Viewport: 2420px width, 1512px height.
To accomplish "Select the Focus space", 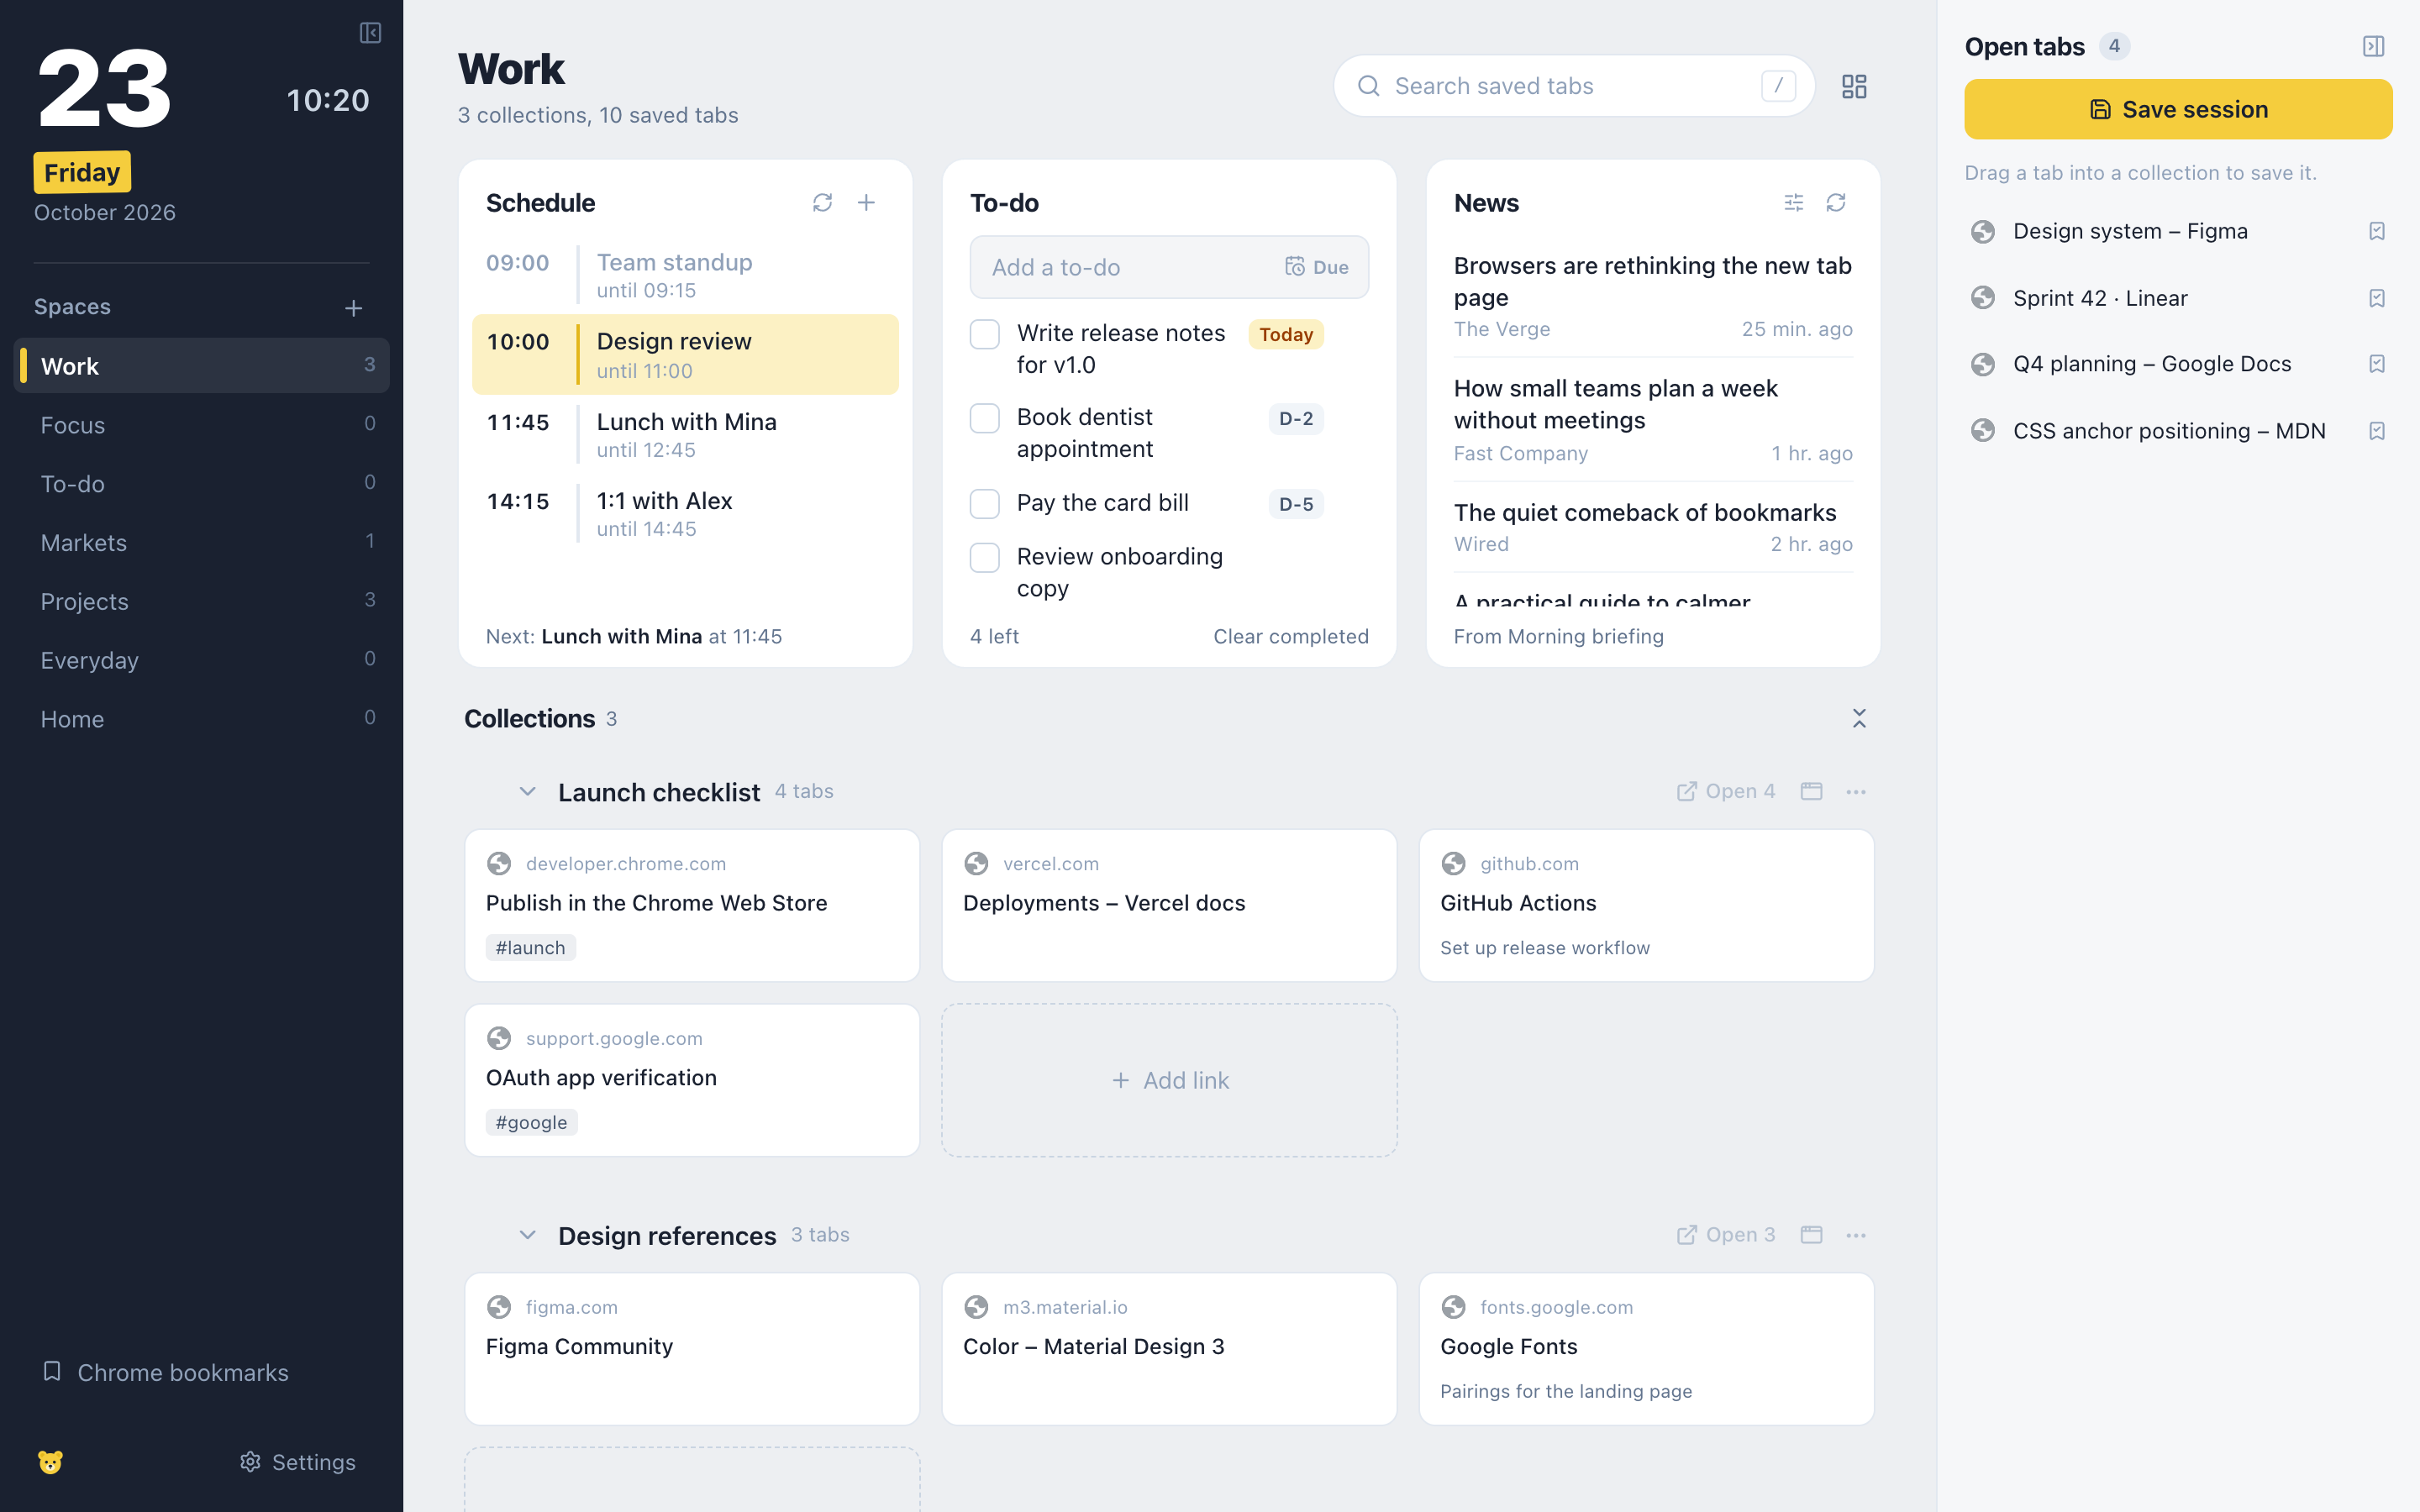I will pos(202,425).
